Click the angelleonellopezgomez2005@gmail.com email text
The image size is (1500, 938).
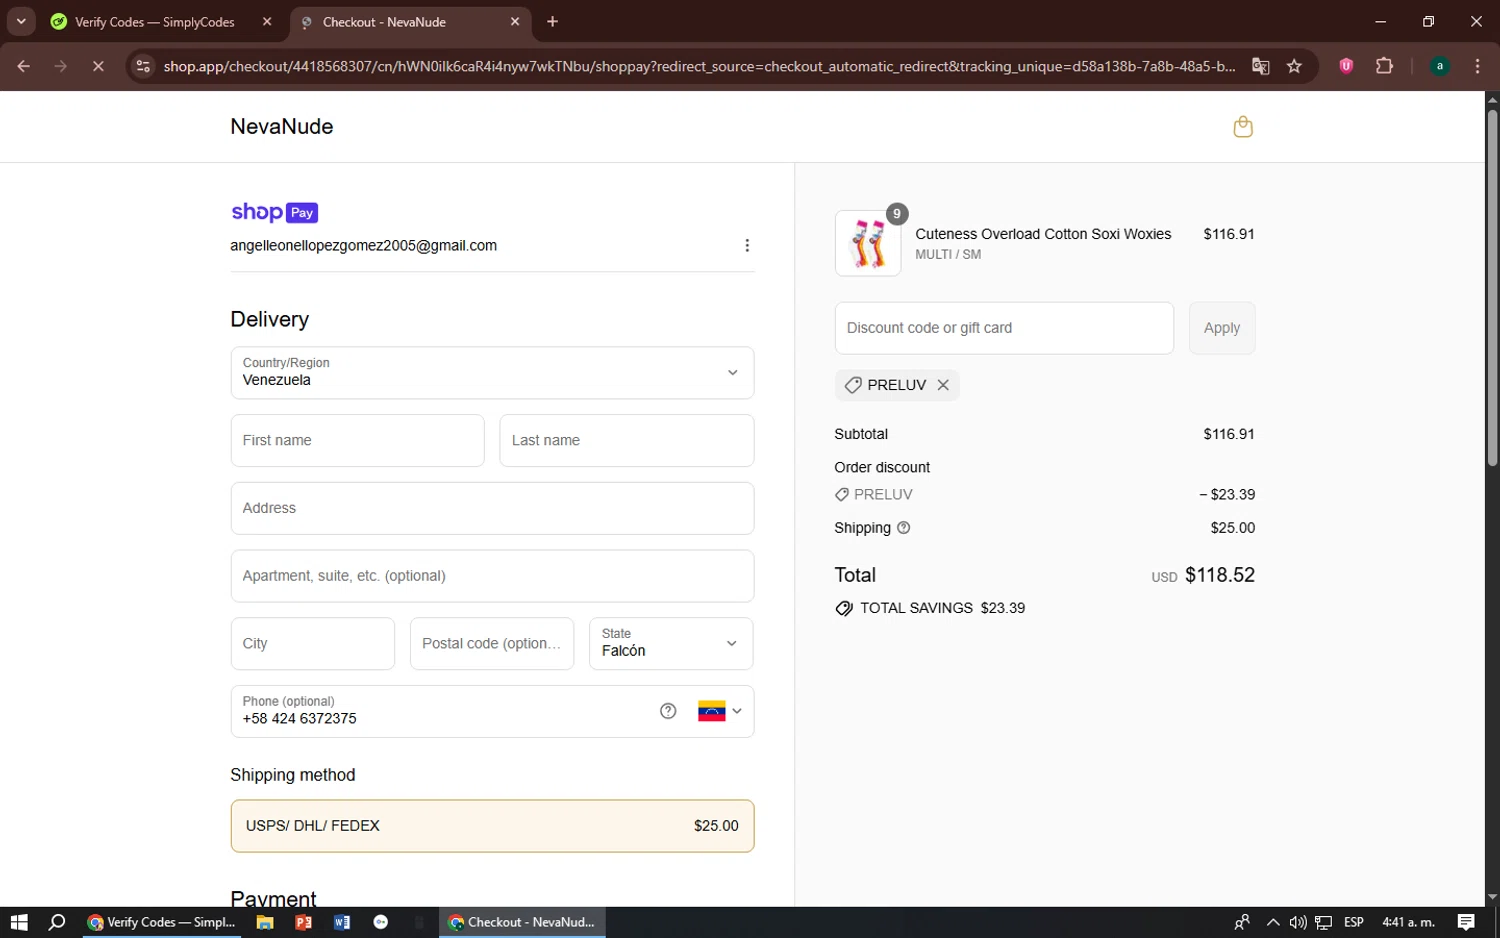[363, 246]
